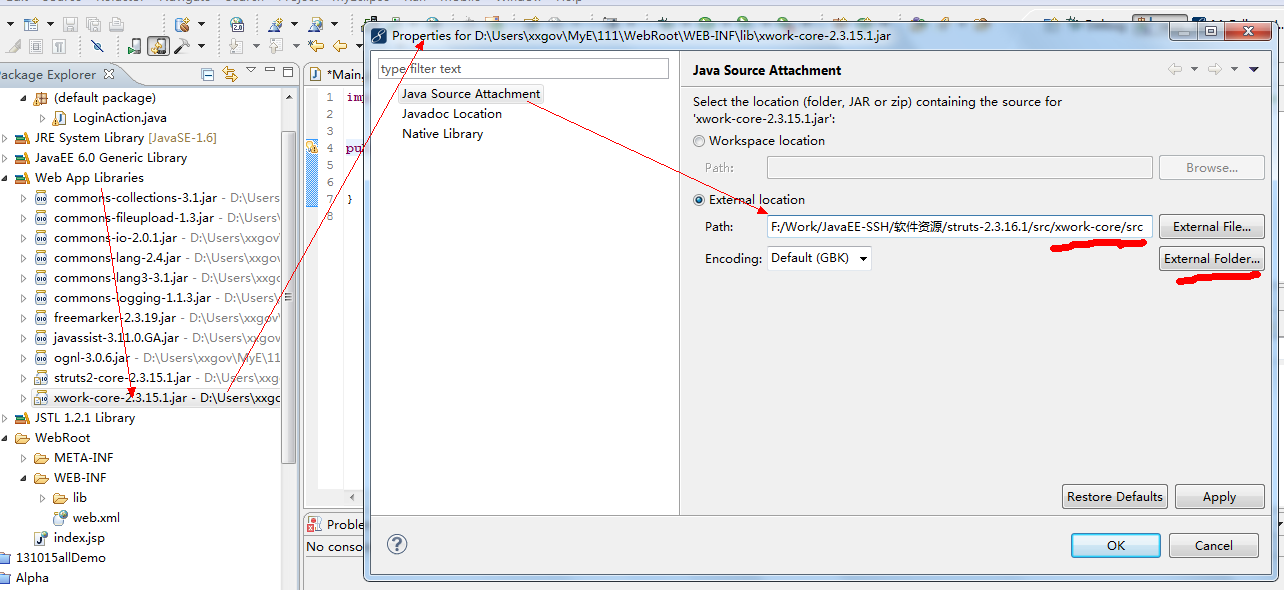Click the Package Explorer vertical scrollbar

tap(289, 300)
